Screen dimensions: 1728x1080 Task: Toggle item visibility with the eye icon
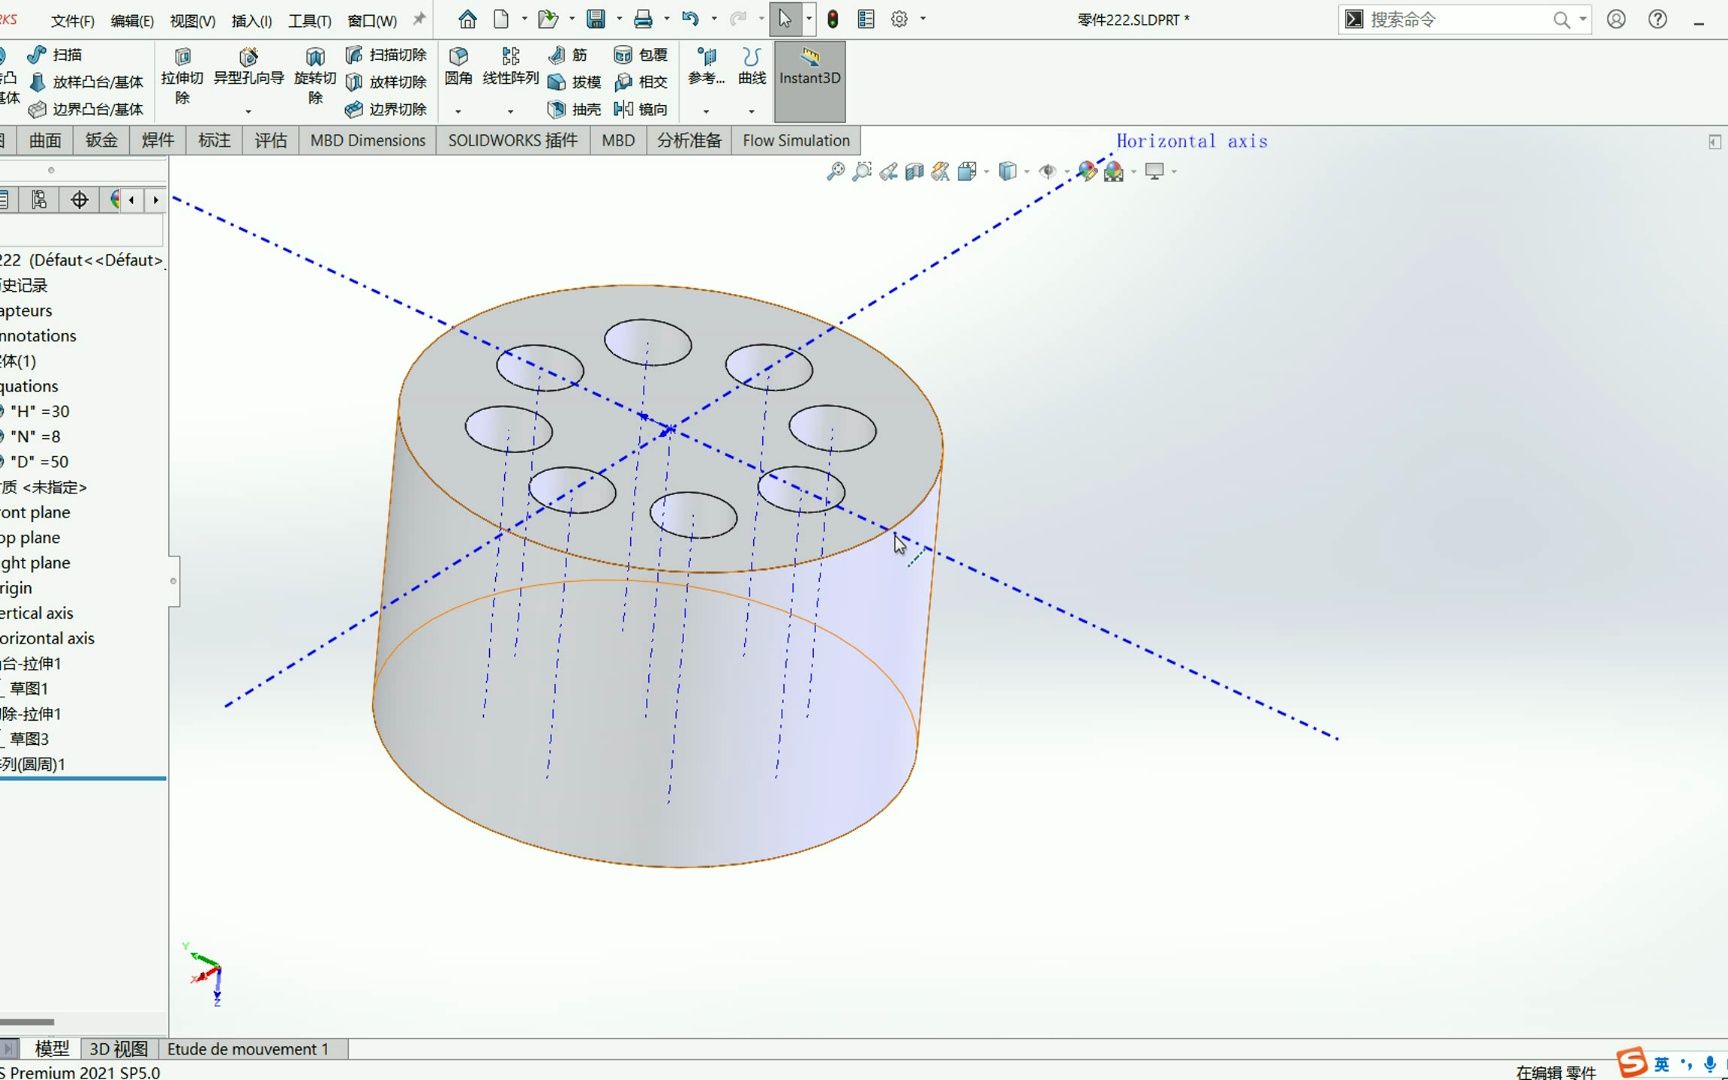[1048, 171]
